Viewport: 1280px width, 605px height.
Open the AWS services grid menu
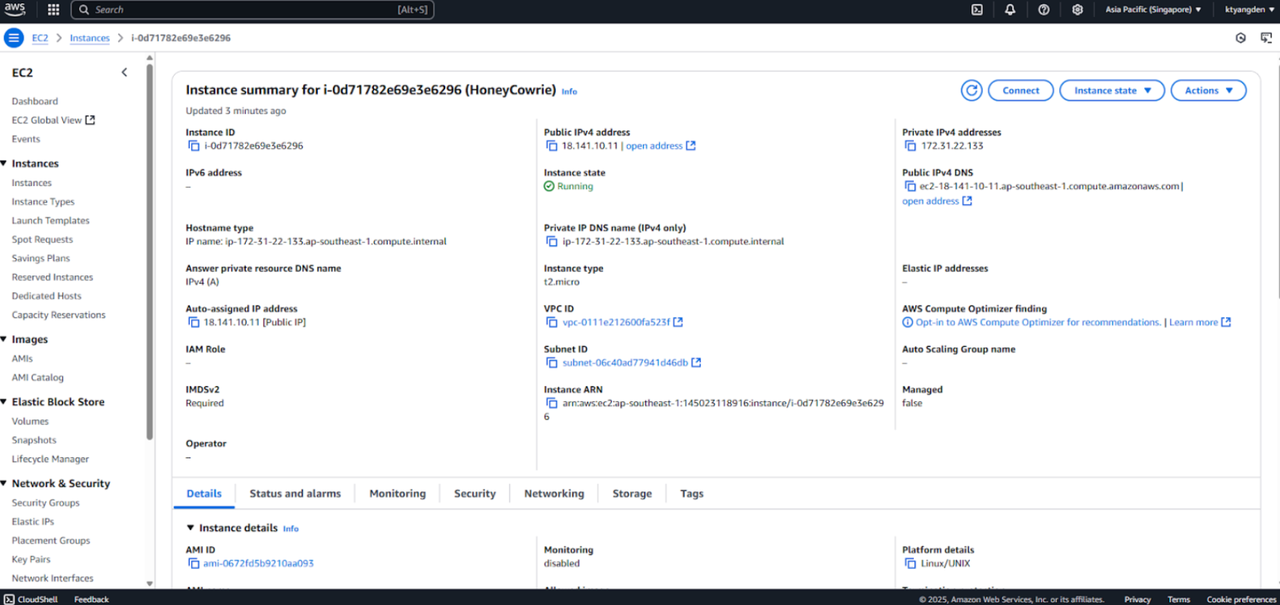[53, 10]
